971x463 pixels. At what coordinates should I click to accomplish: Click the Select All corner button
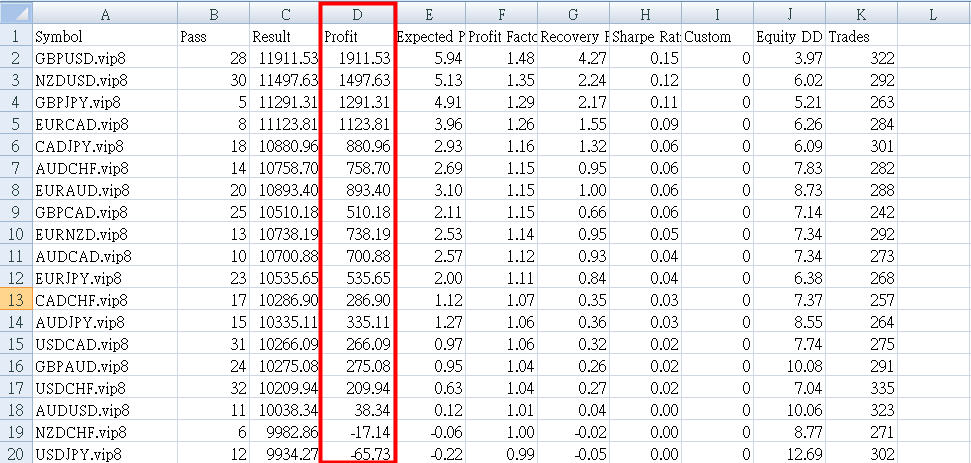(x=15, y=13)
